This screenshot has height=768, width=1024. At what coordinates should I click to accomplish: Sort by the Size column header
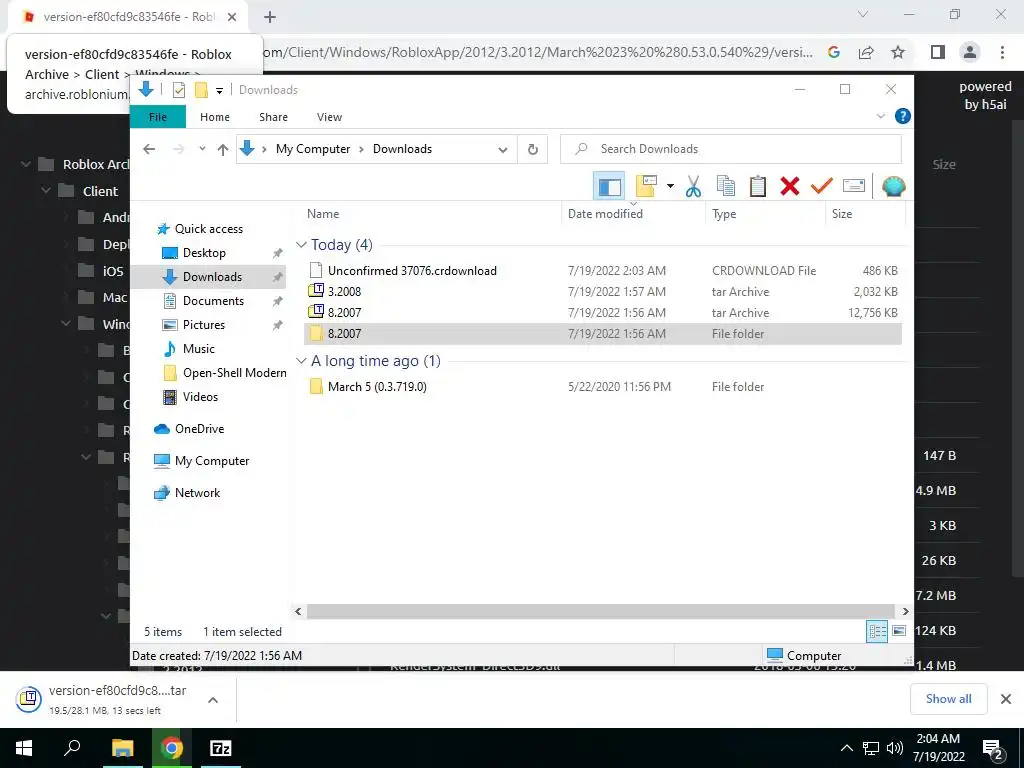(x=842, y=214)
